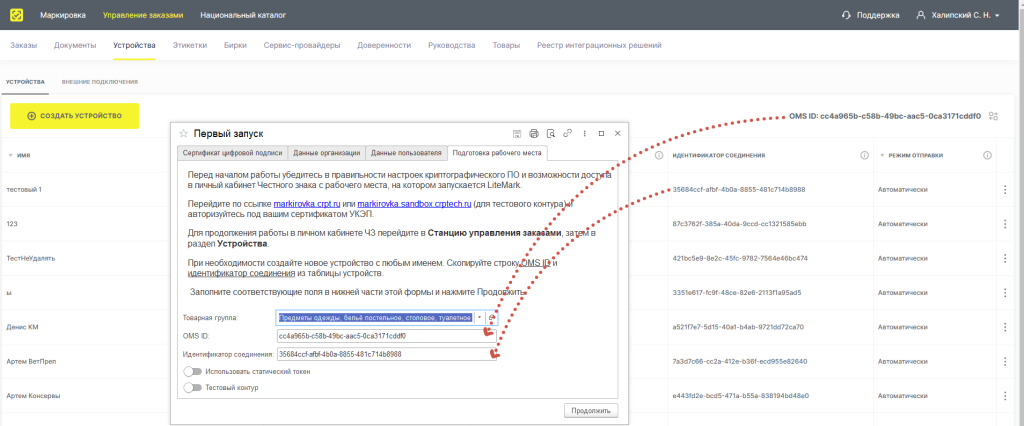The image size is (1024, 426).
Task: Click the Честный знак logo icon
Action: (16, 14)
